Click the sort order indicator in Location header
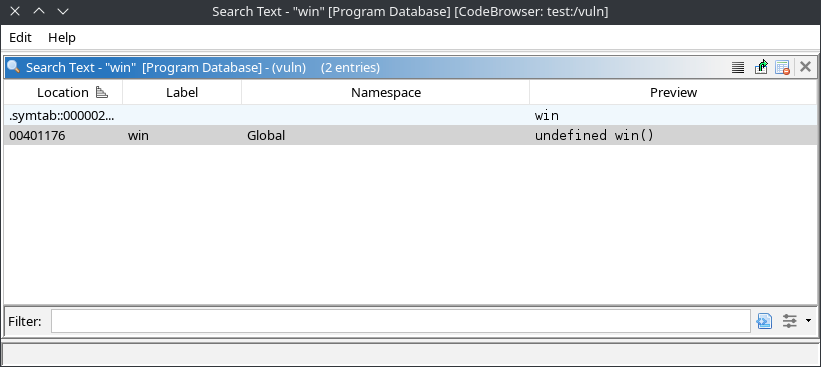The image size is (821, 367). tap(102, 93)
